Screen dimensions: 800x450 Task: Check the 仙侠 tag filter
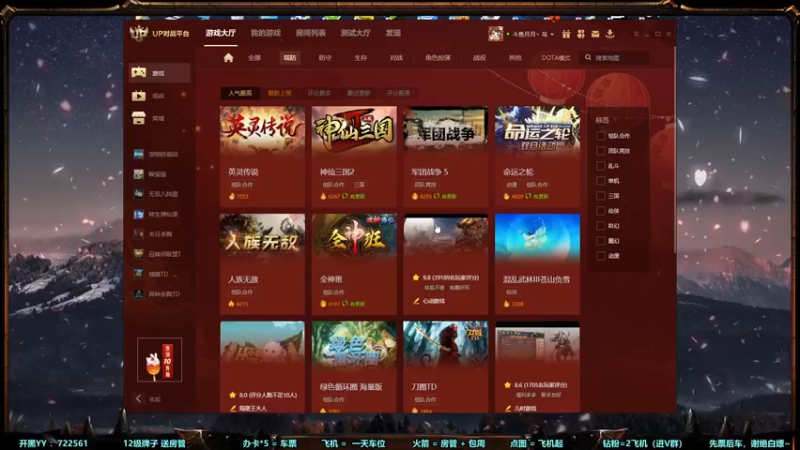point(601,211)
